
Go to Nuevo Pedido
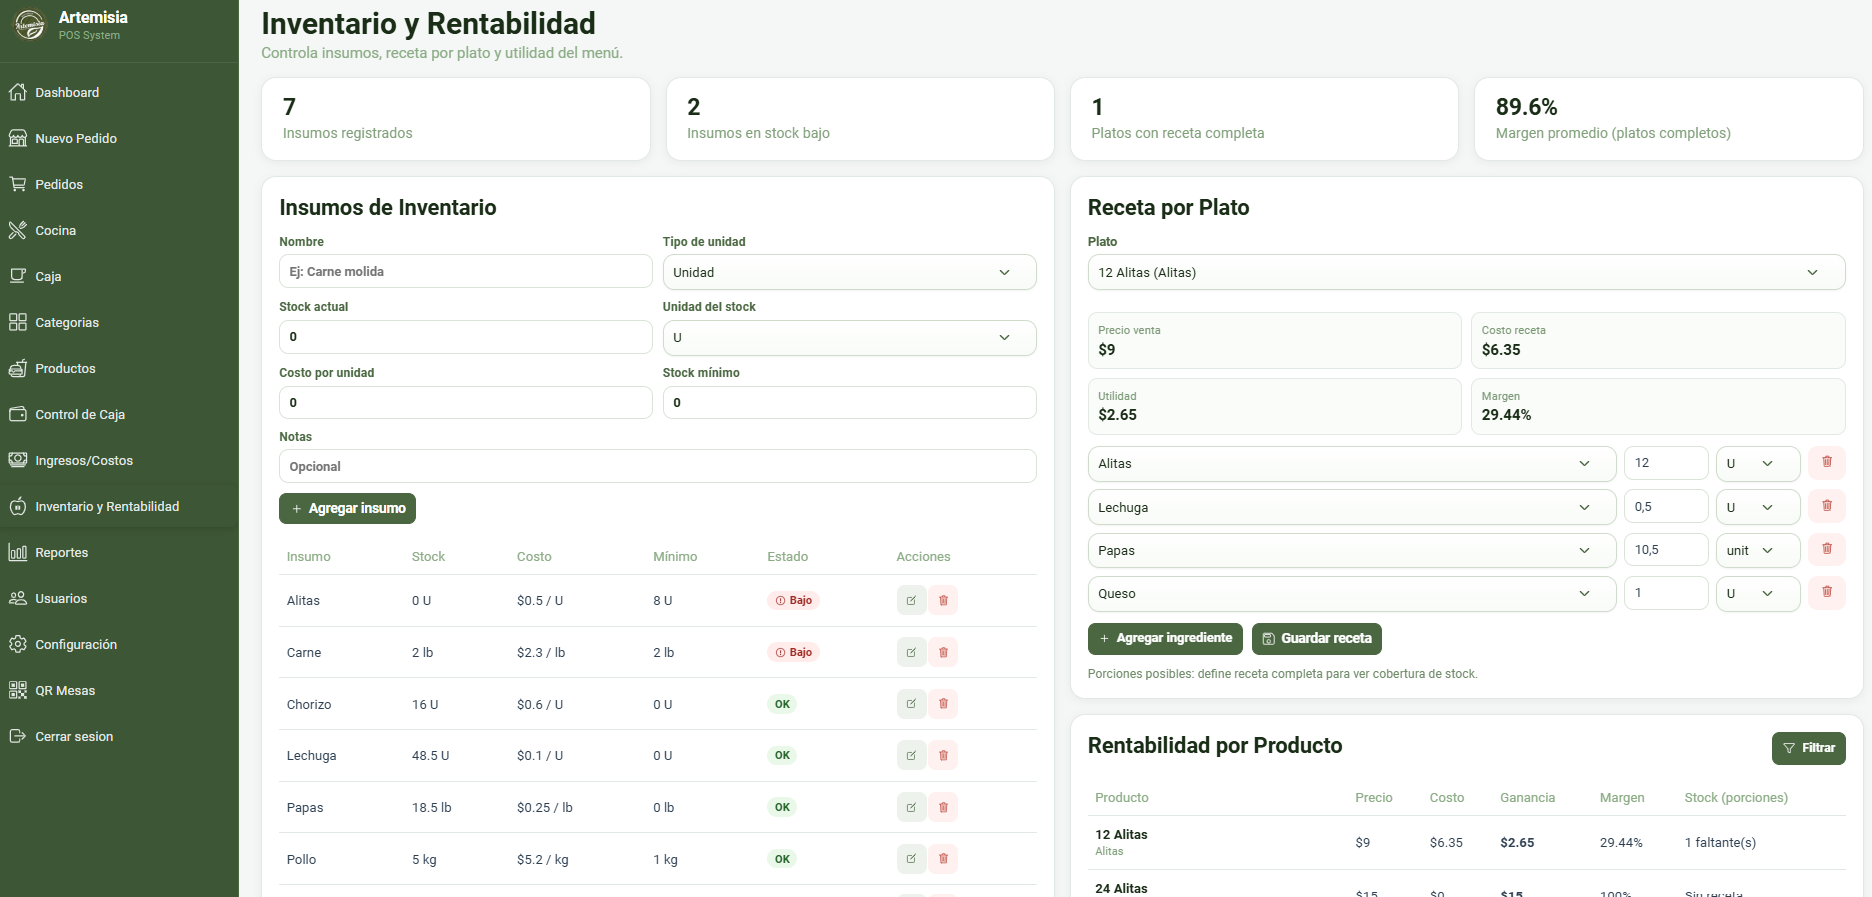click(x=119, y=138)
